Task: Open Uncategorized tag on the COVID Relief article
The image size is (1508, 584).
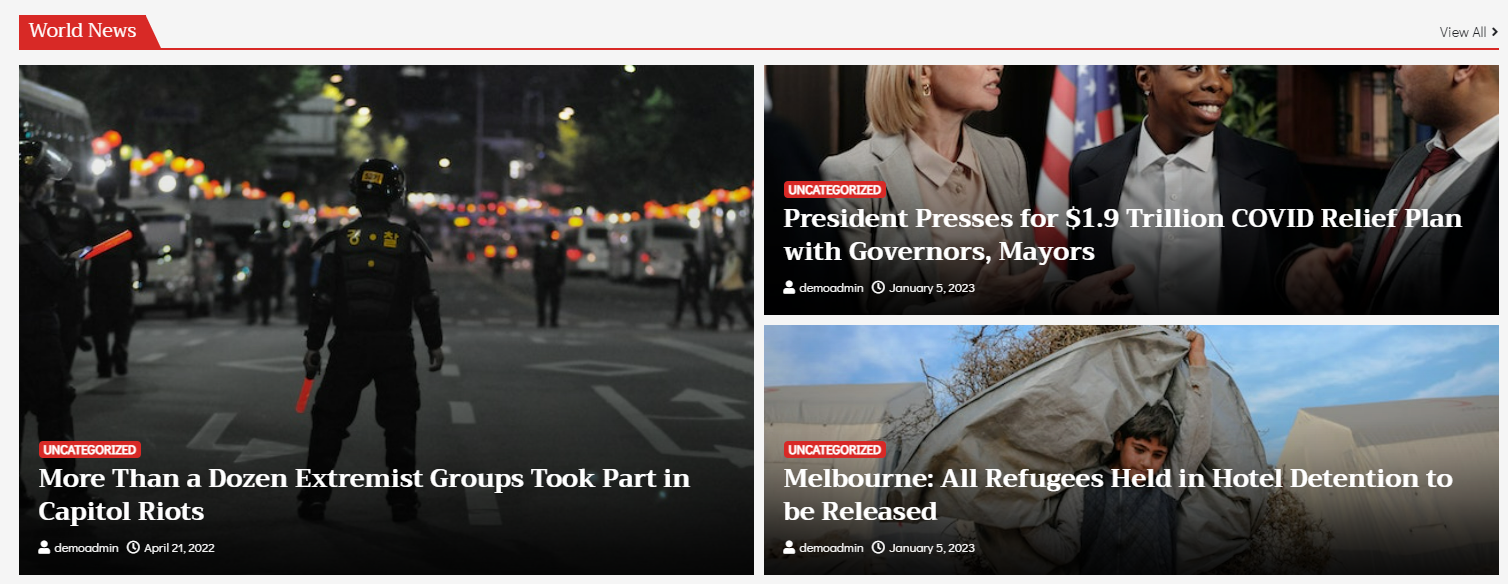Action: coord(834,190)
